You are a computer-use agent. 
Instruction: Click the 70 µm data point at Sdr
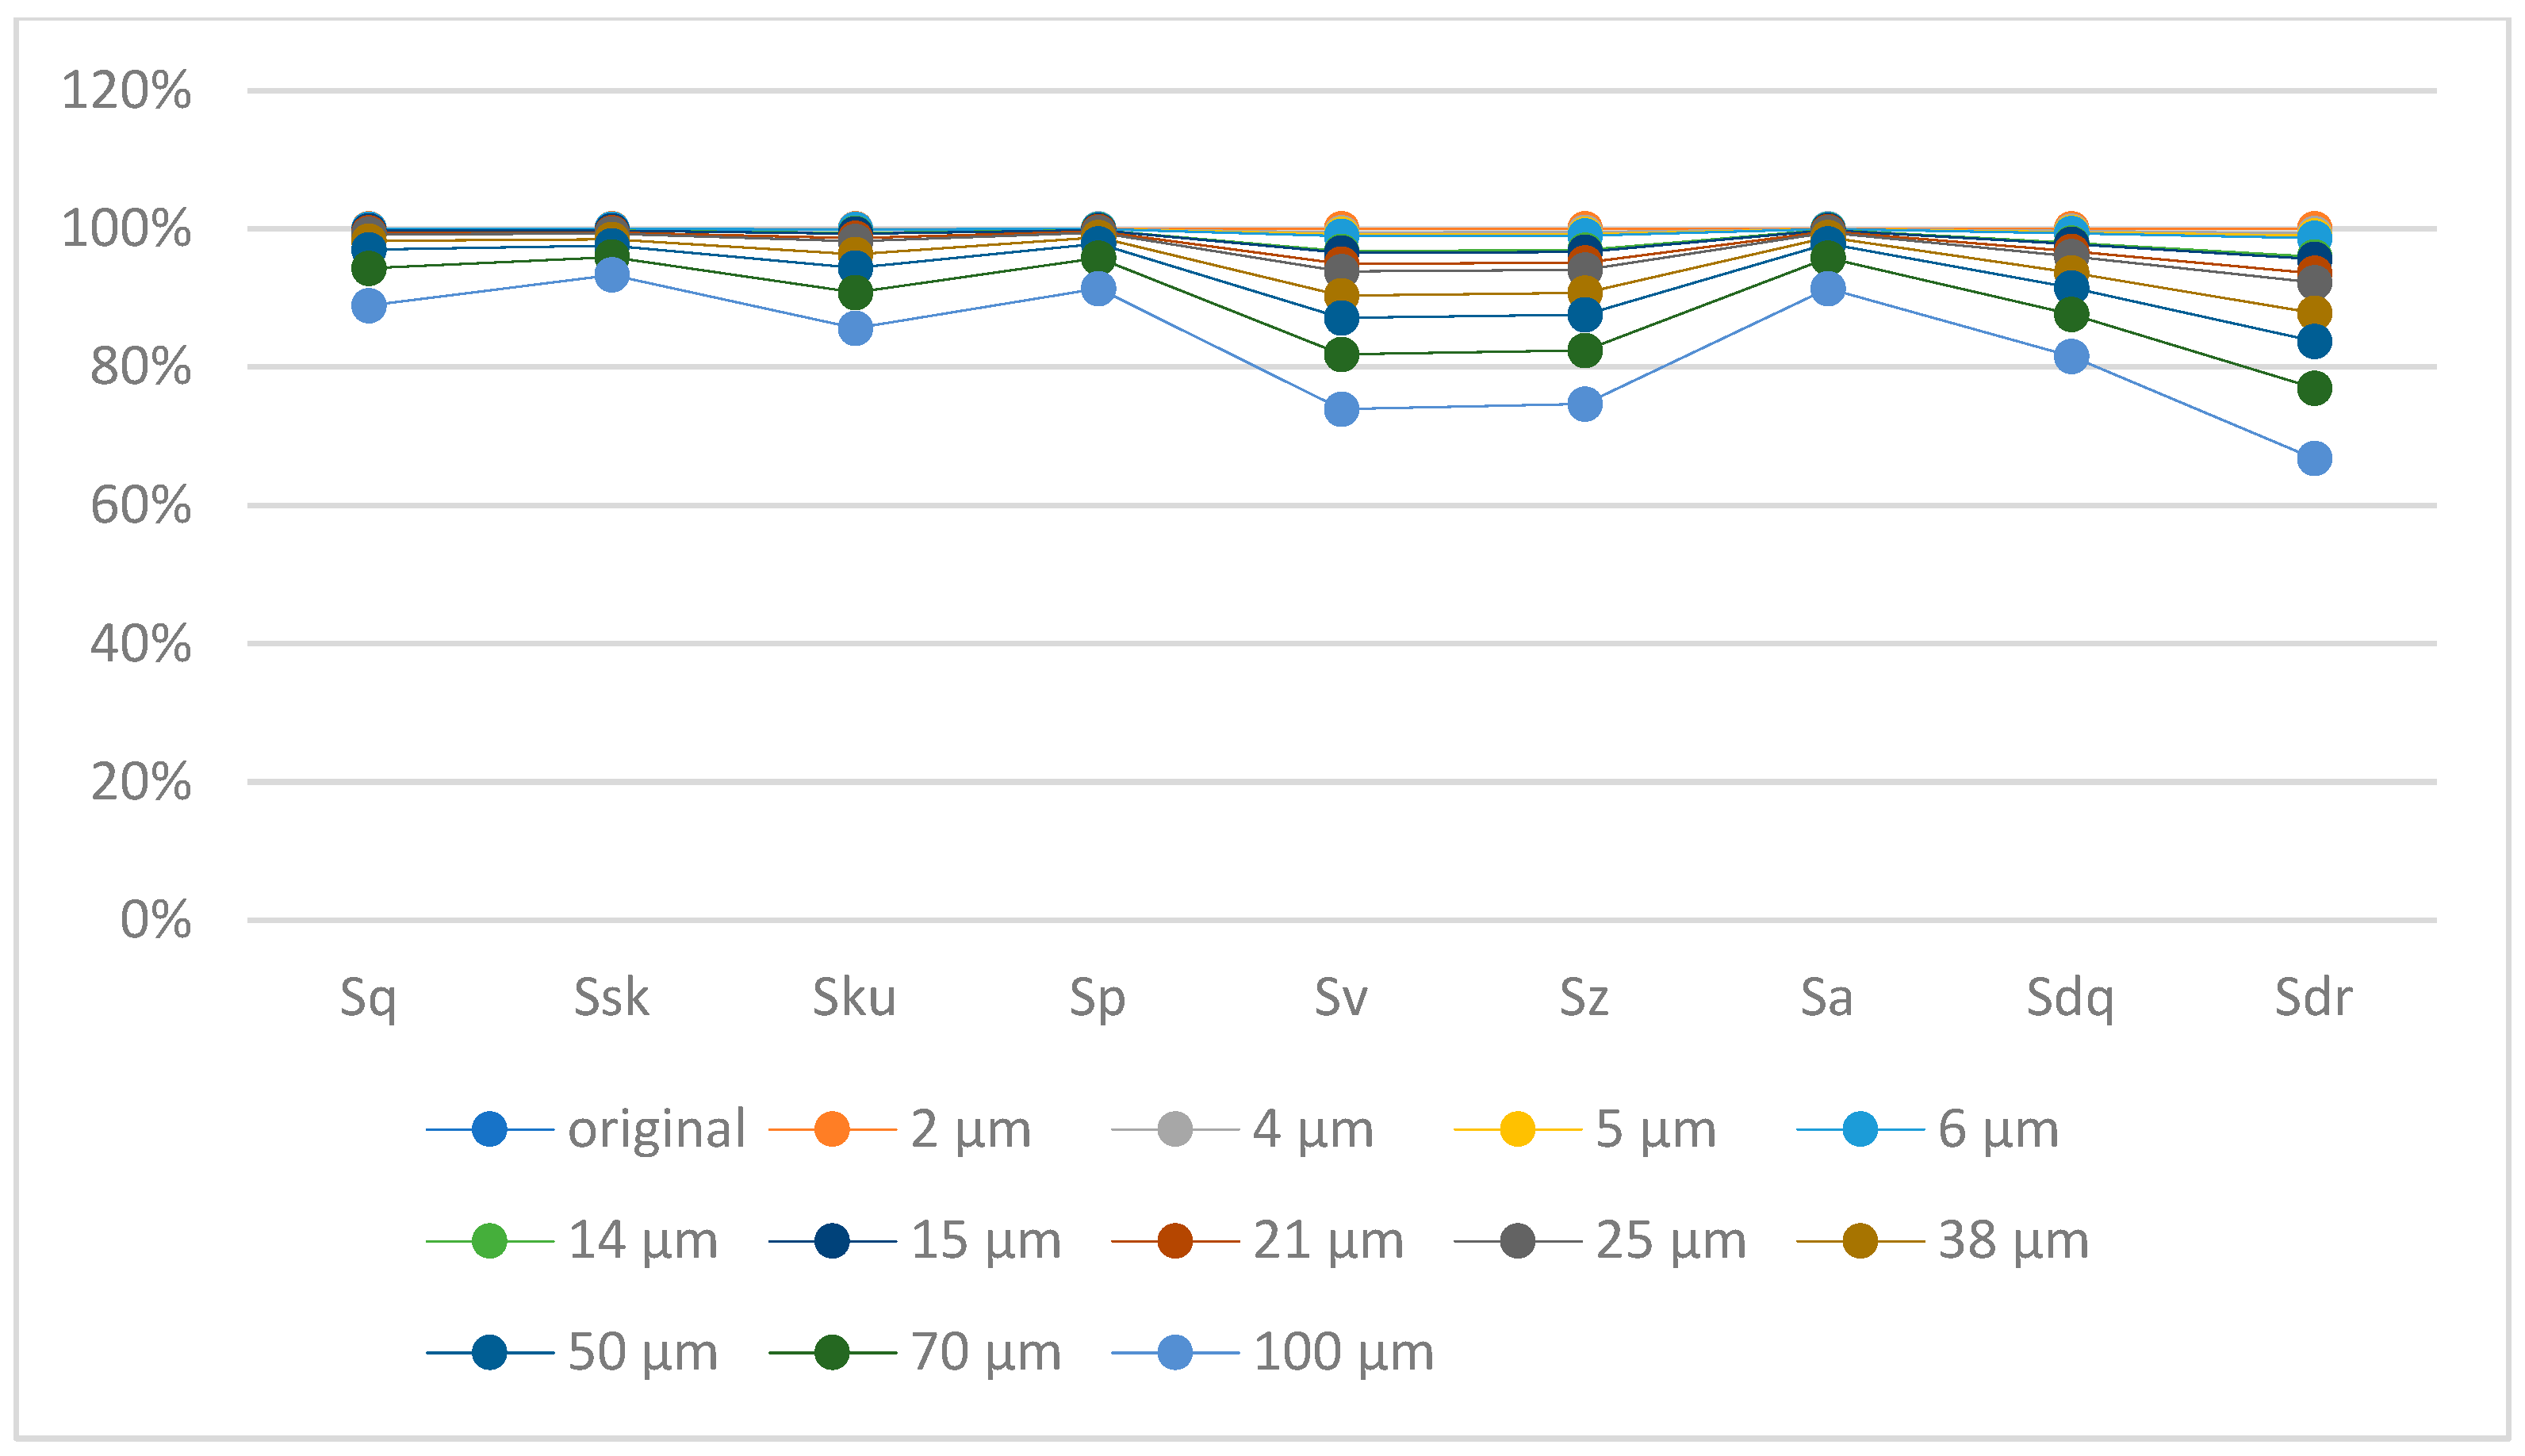point(2314,388)
